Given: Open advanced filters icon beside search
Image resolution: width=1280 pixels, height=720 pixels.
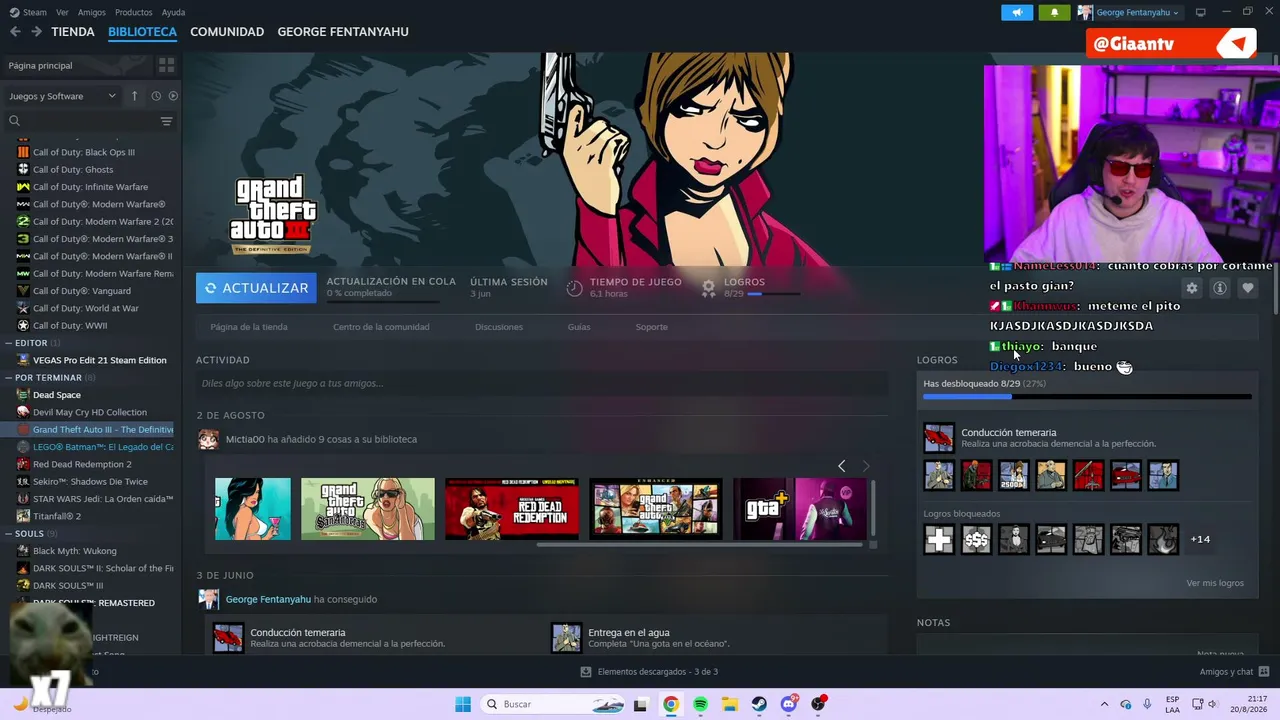Looking at the screenshot, I should 166,121.
